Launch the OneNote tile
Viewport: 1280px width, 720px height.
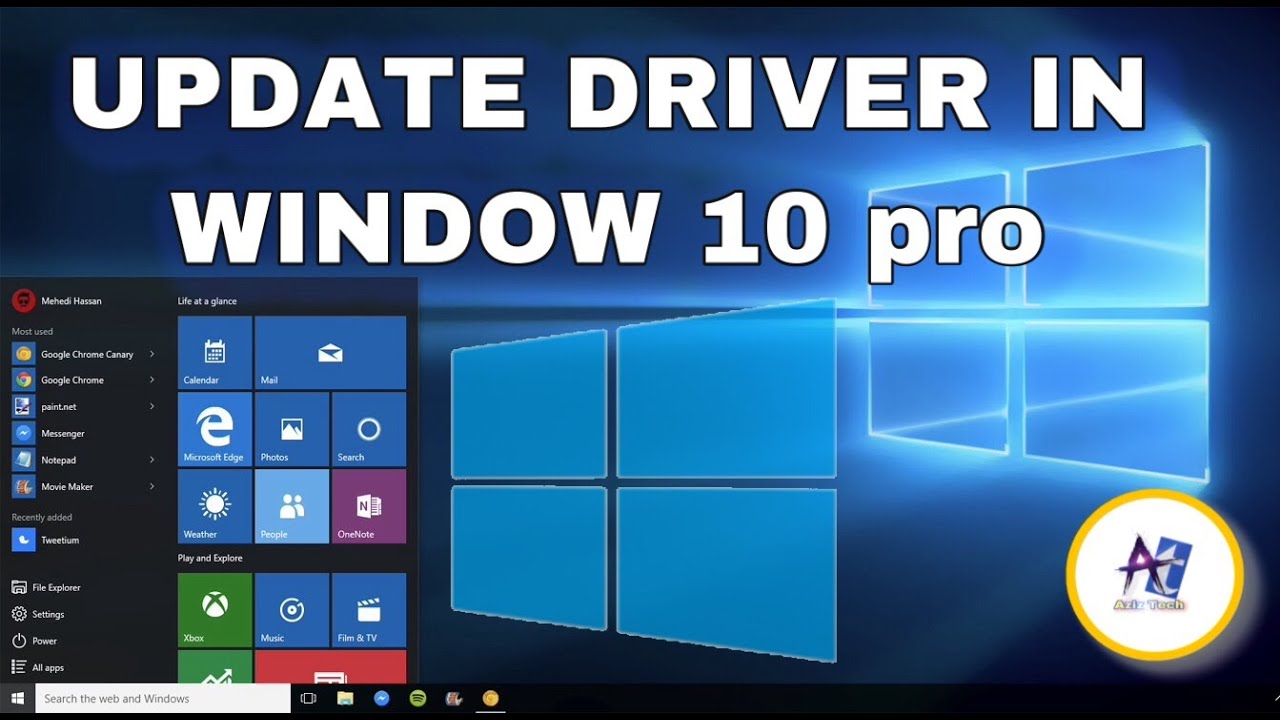[x=369, y=506]
